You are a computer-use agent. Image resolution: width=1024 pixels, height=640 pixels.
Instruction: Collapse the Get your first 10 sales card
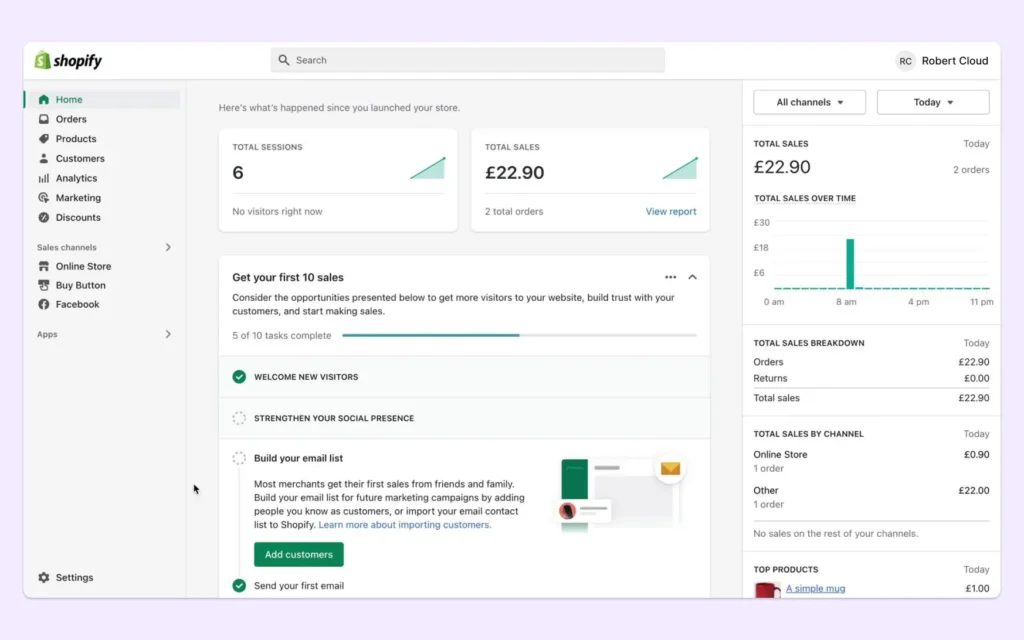[x=692, y=277]
